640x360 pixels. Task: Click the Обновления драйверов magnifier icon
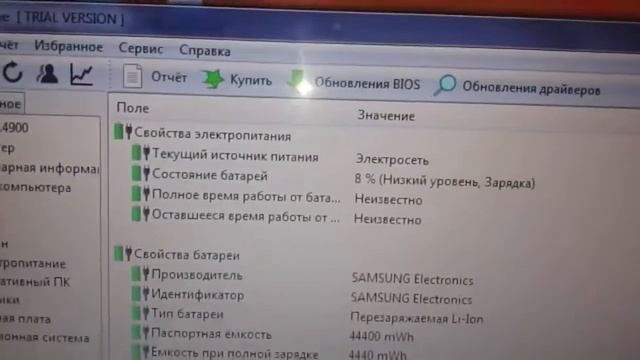[x=445, y=85]
